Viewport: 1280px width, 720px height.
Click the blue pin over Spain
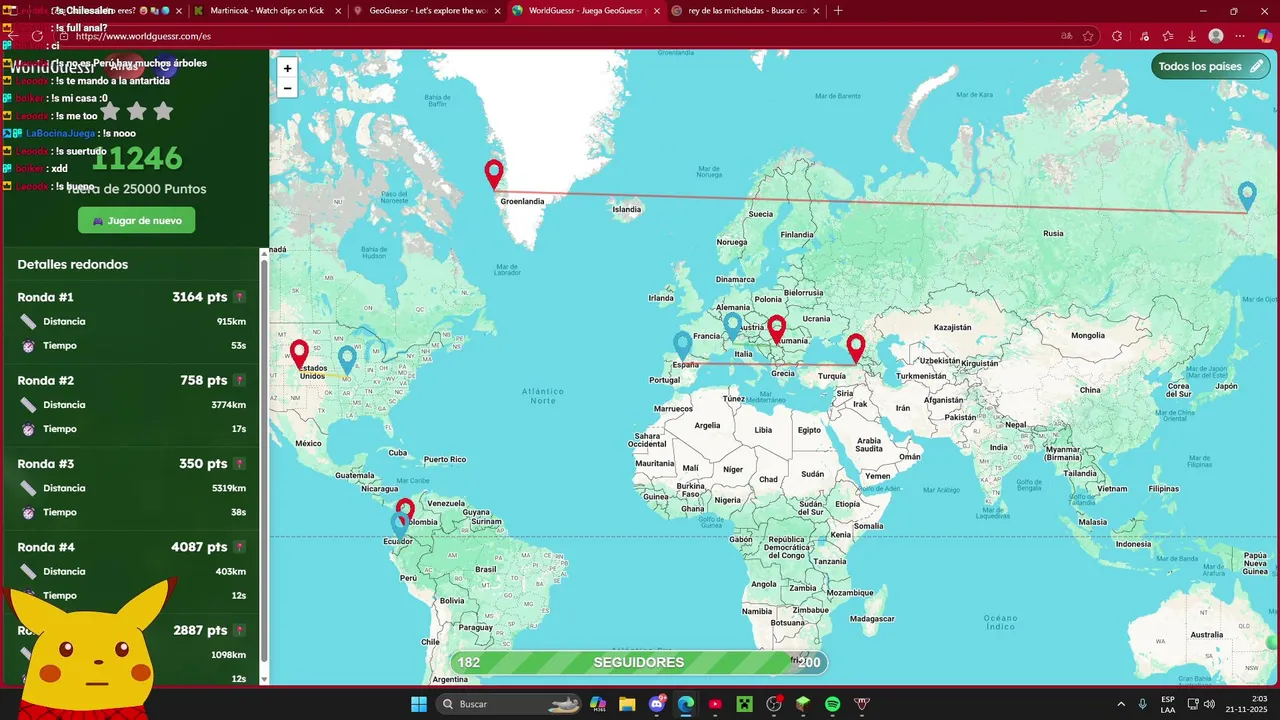pyautogui.click(x=683, y=346)
